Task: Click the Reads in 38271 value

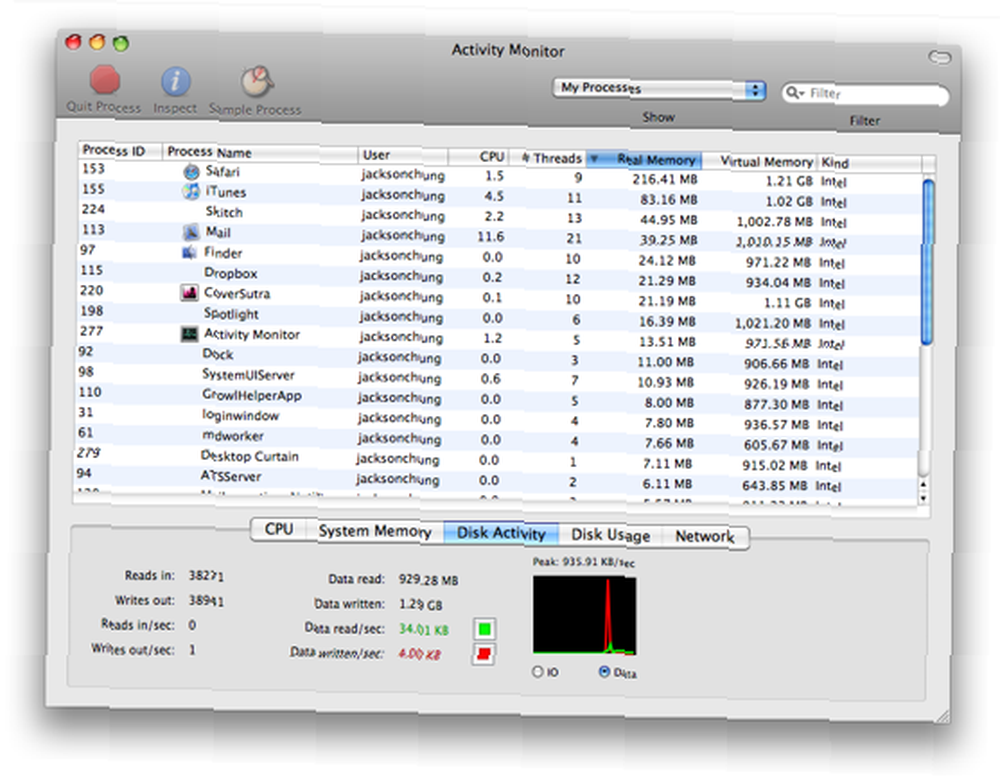Action: (x=206, y=575)
